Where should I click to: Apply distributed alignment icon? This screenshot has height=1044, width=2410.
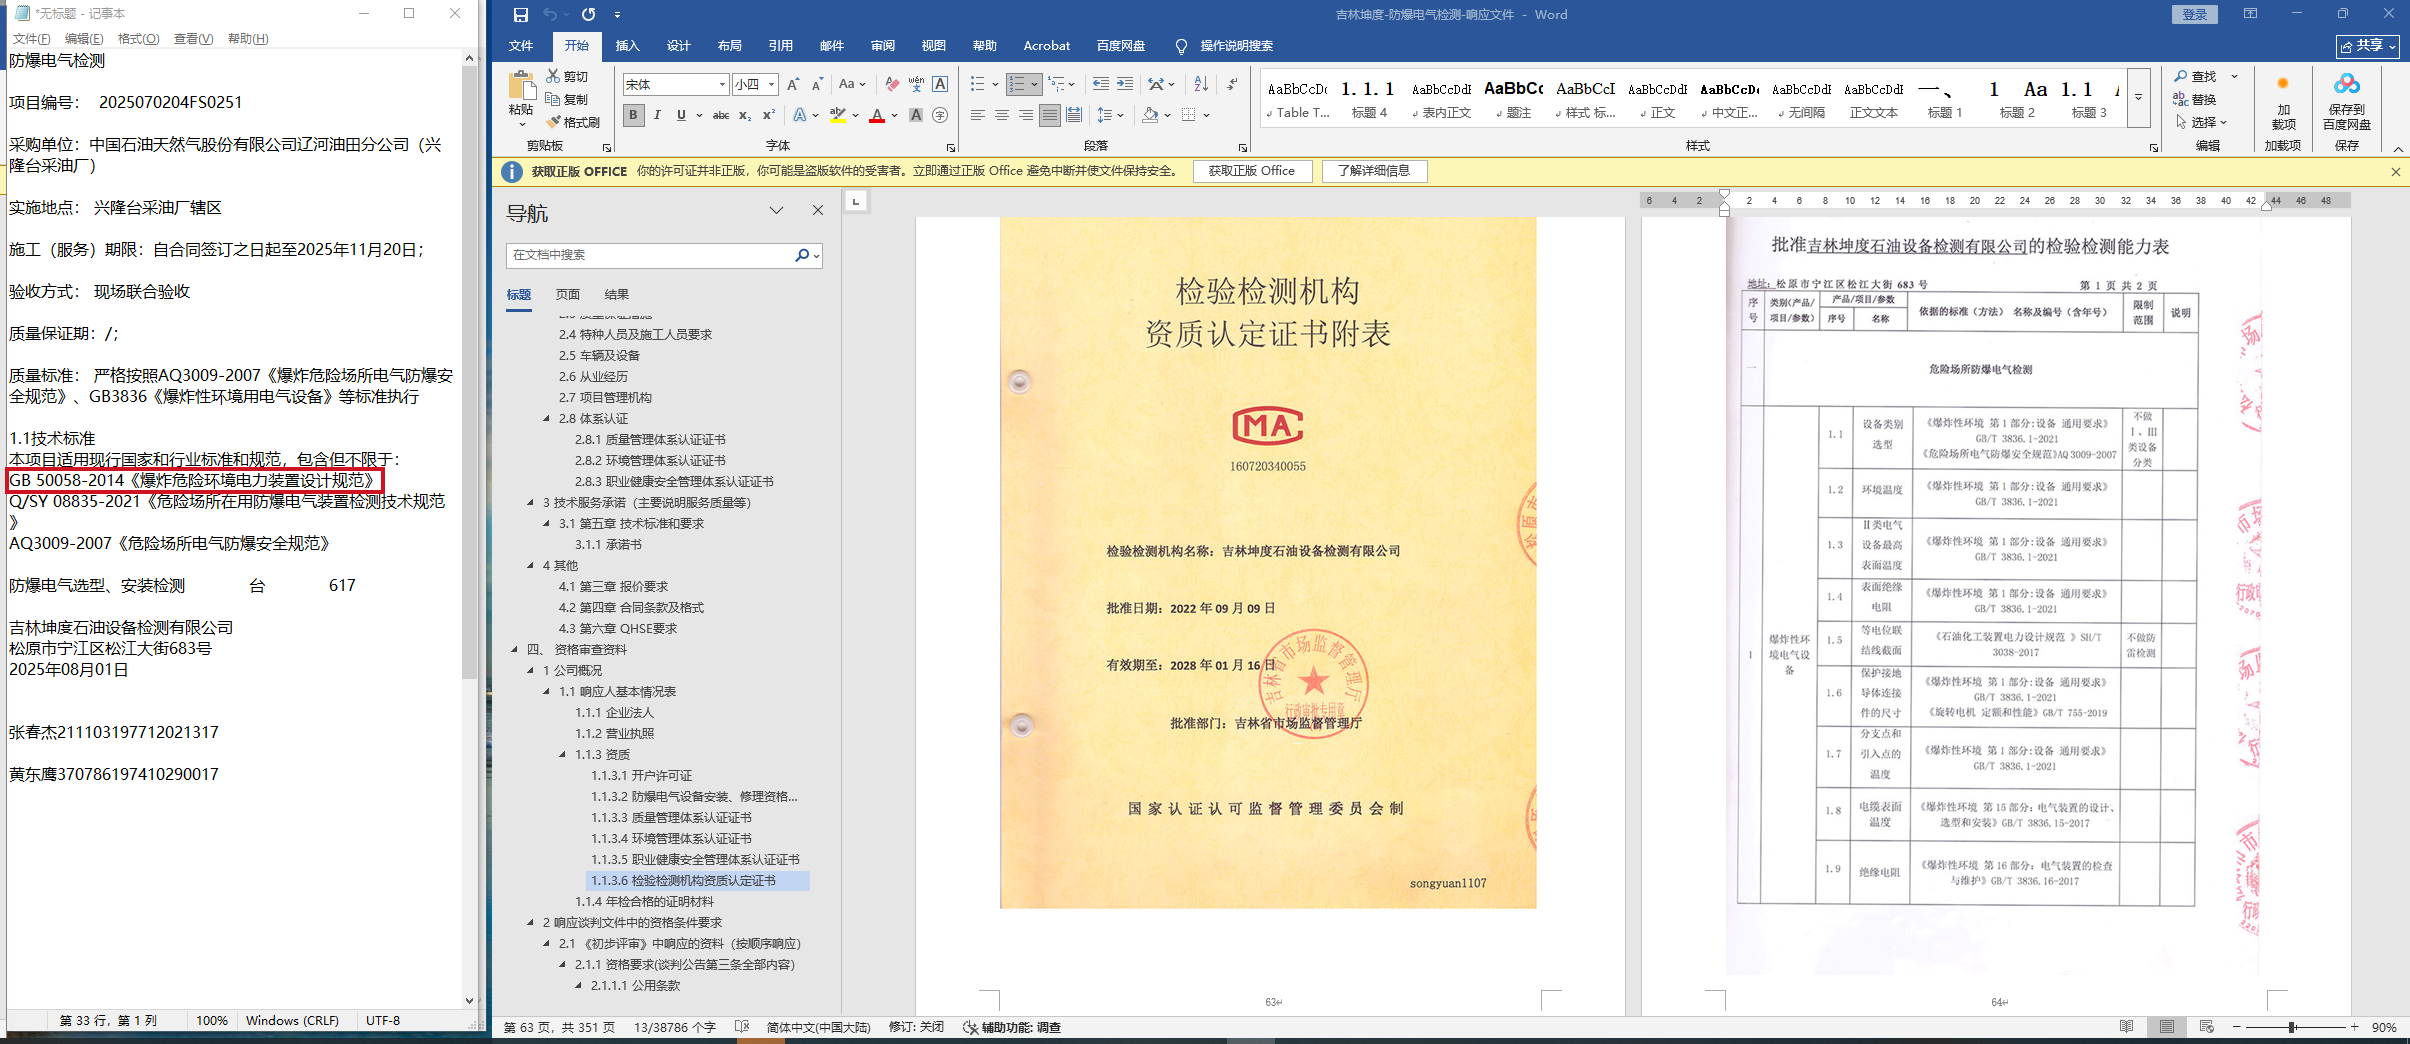(x=1074, y=115)
